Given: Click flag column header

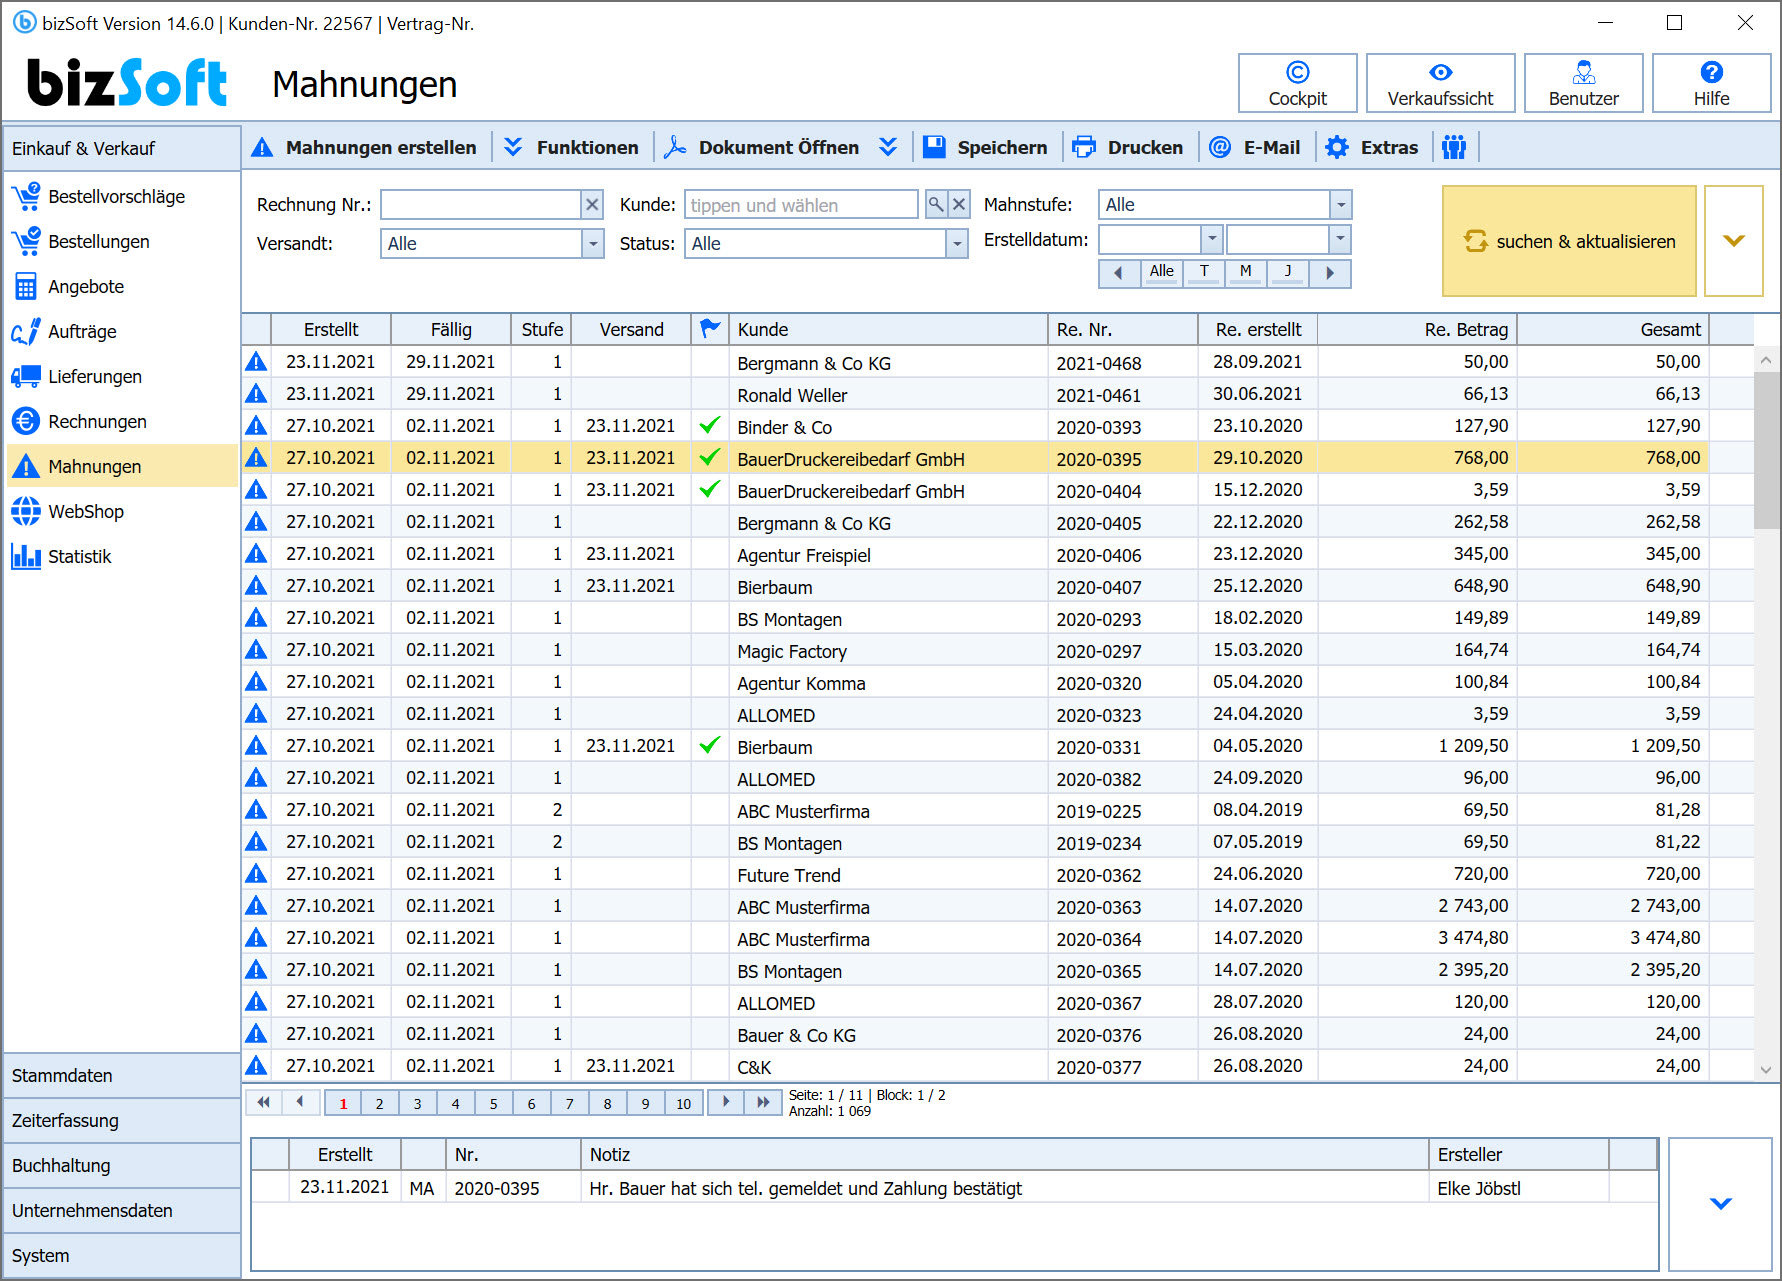Looking at the screenshot, I should point(710,329).
